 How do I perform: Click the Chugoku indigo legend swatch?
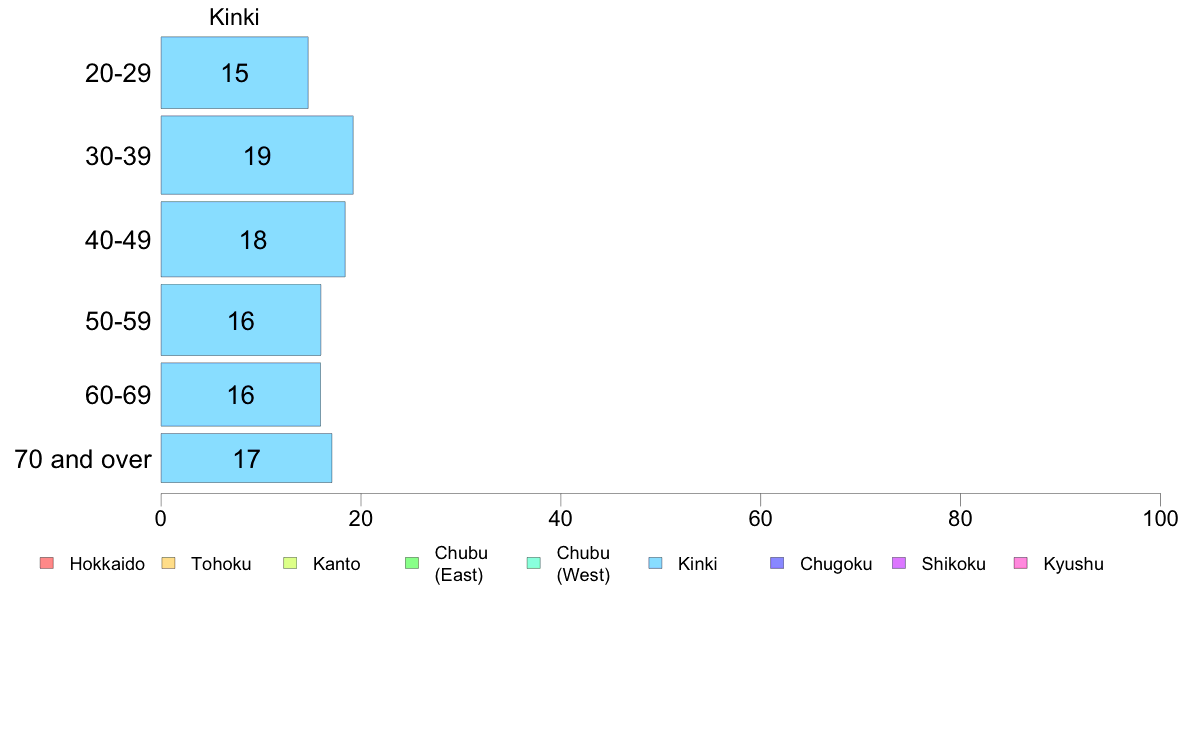click(x=777, y=563)
